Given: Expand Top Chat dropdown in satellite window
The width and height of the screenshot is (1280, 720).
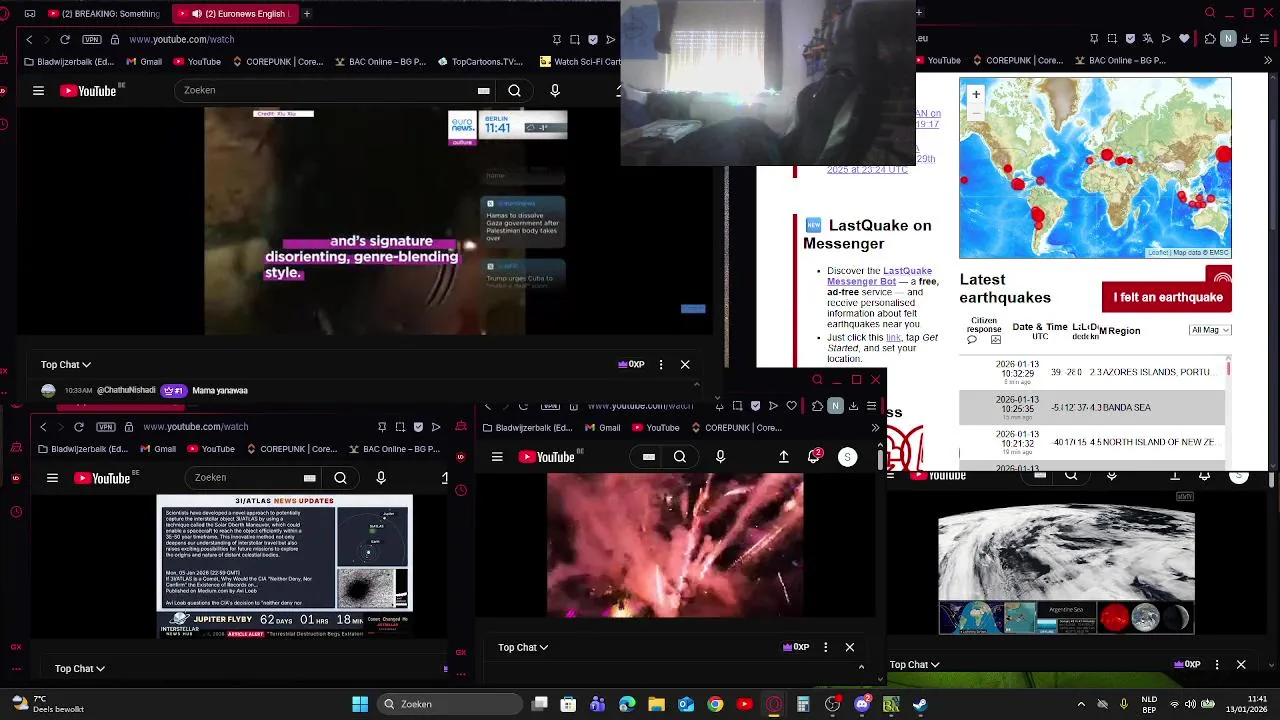Looking at the screenshot, I should coord(915,665).
